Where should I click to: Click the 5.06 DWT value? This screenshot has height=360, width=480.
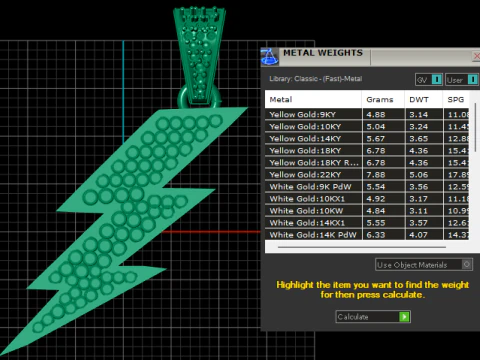tap(419, 175)
